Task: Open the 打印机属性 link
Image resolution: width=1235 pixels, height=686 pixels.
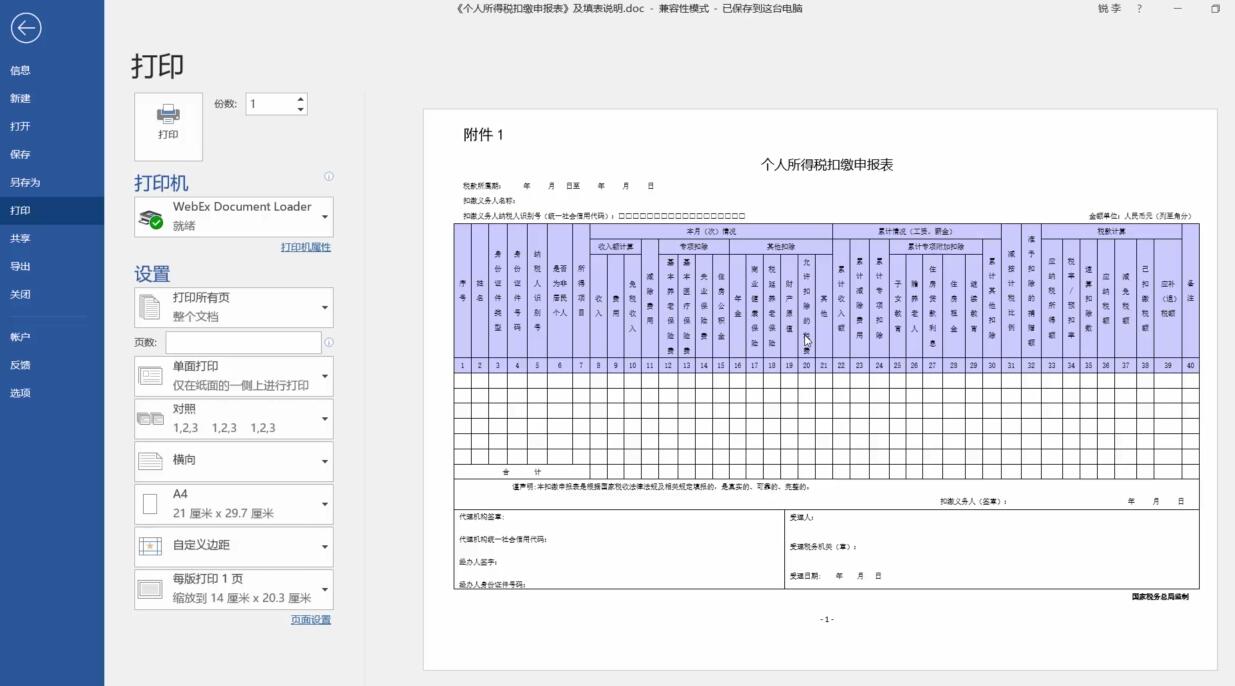Action: point(305,247)
